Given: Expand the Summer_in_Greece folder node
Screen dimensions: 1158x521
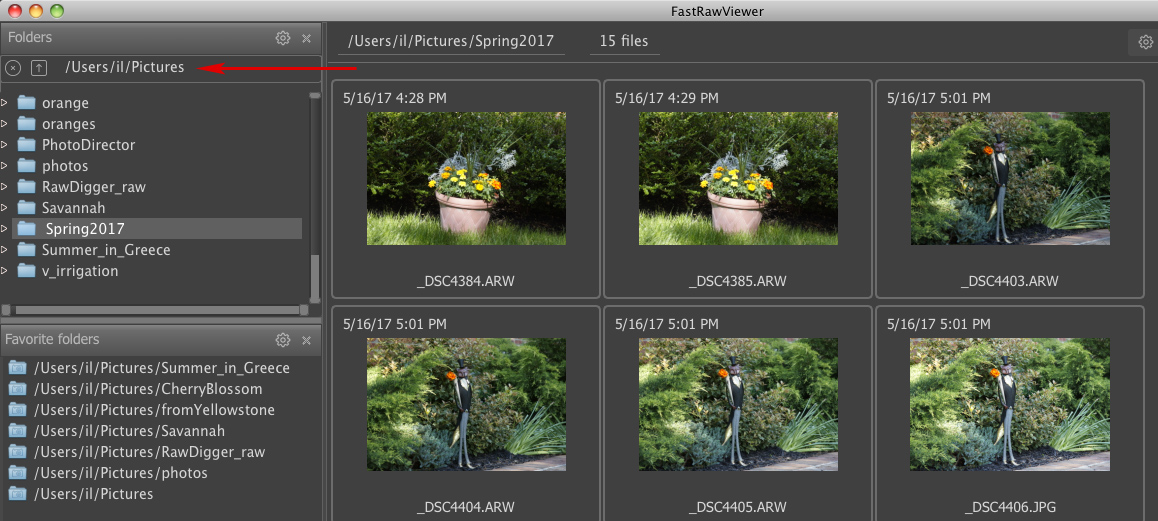Looking at the screenshot, I should click(x=5, y=250).
